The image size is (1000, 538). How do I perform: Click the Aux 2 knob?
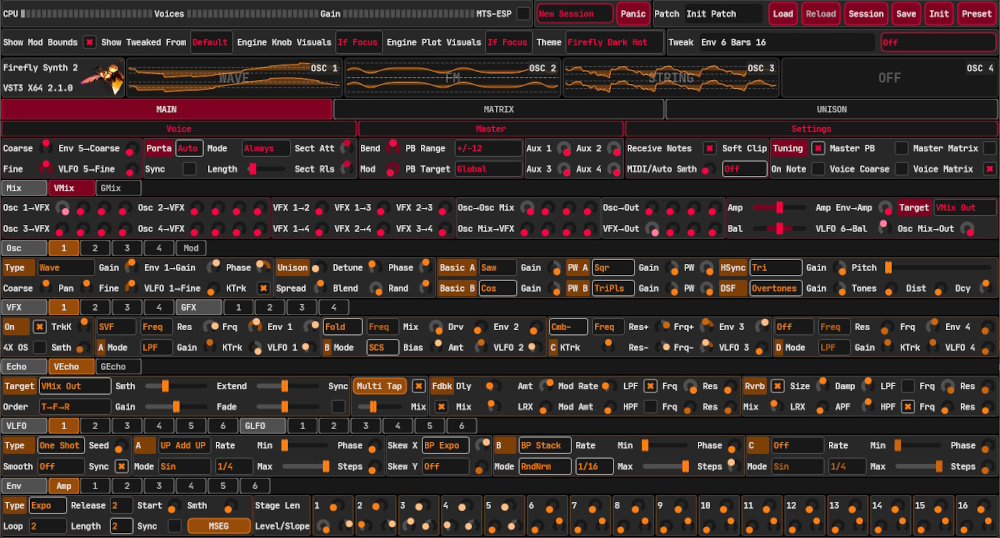[614, 149]
